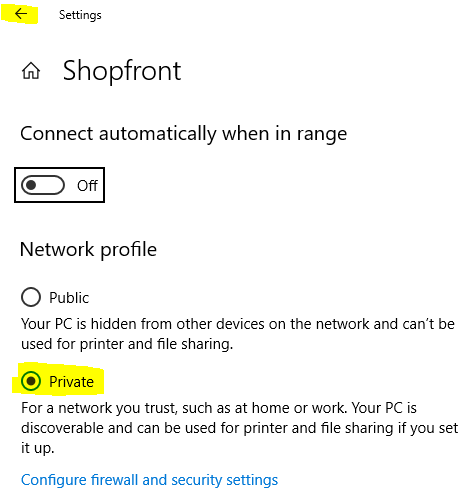This screenshot has height=503, width=470.
Task: Click the Network profile section heading
Action: point(88,250)
